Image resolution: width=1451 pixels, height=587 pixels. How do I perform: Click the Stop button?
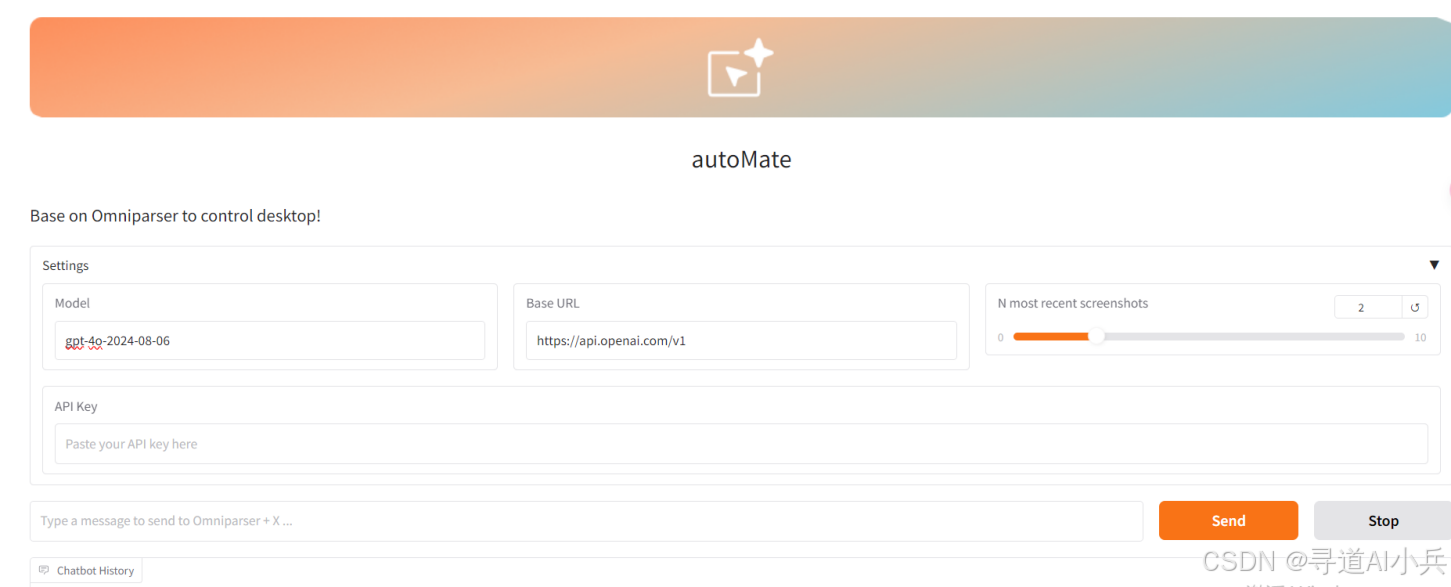[1383, 521]
